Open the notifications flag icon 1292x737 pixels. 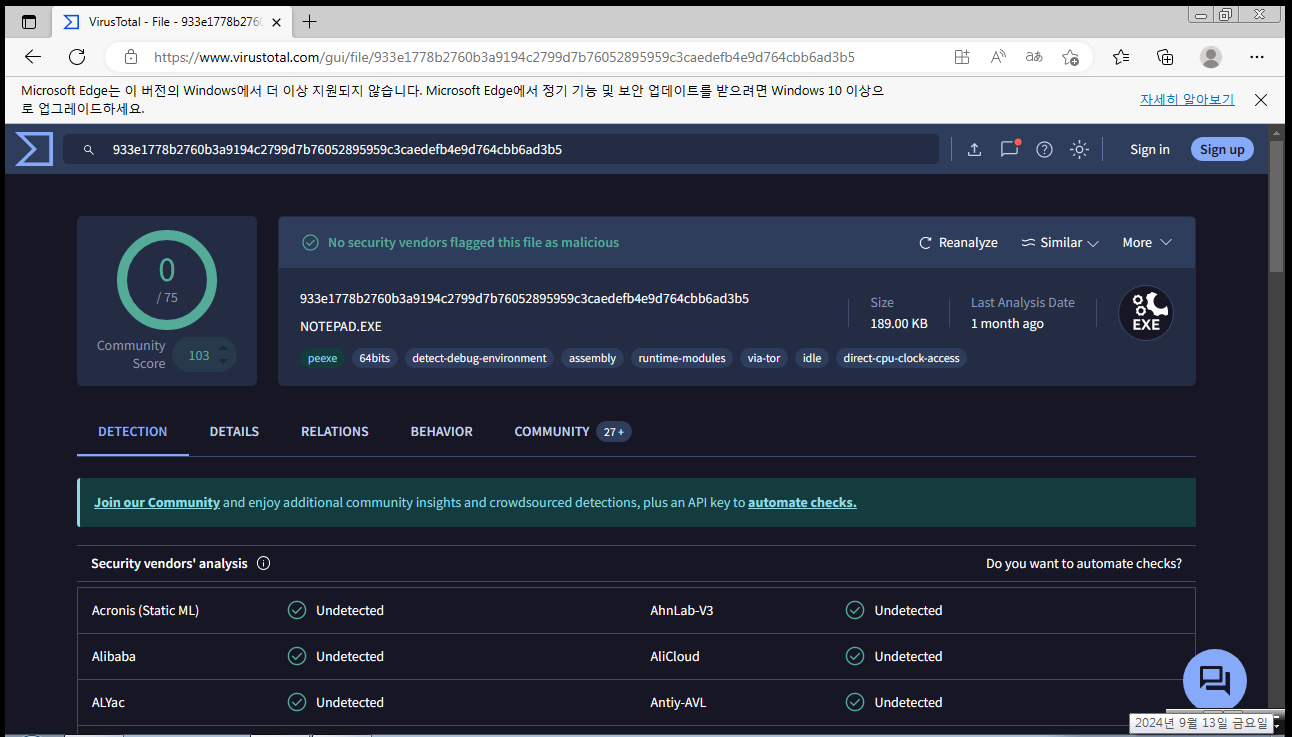(1010, 149)
